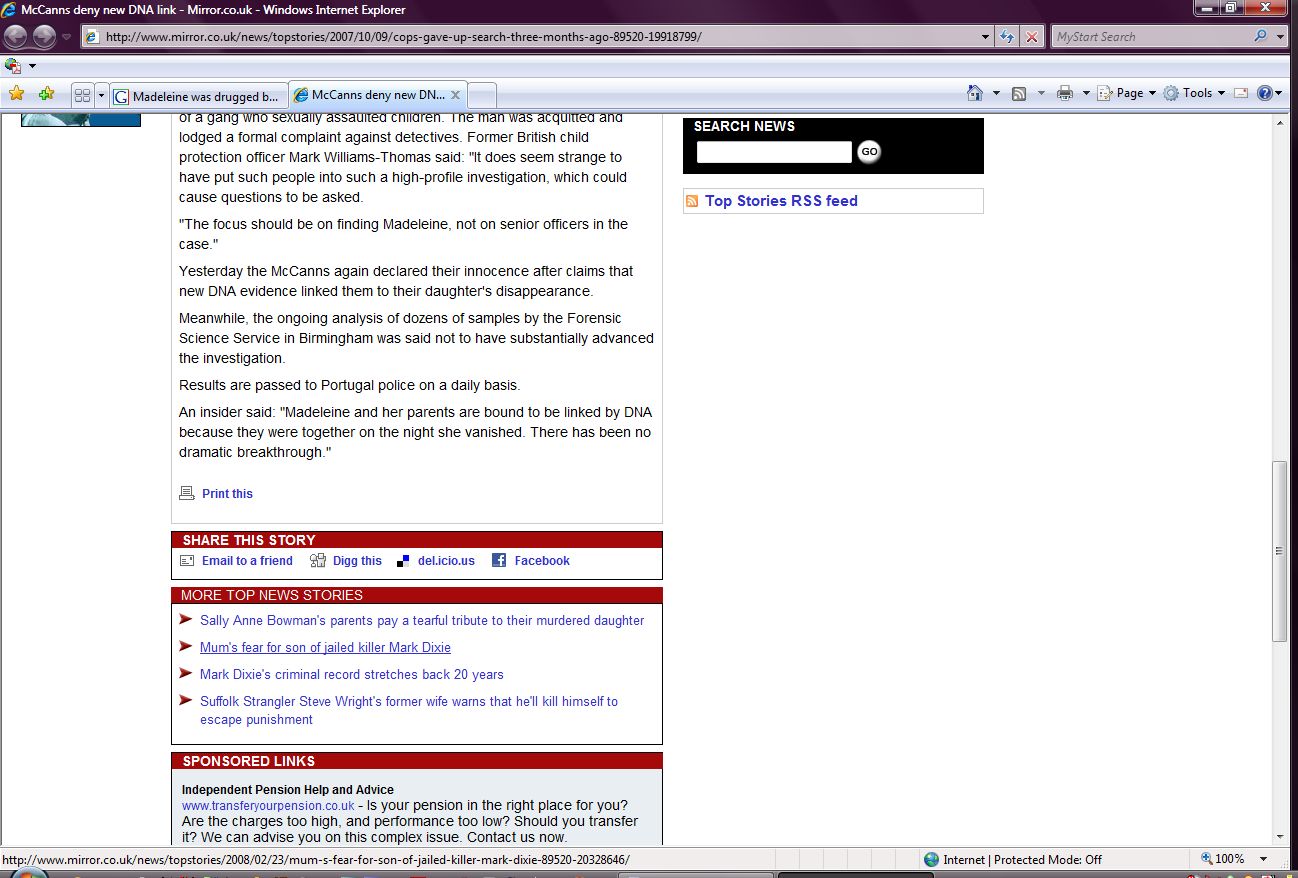1298x878 pixels.
Task: Open the zoom level 100% dropdown
Action: click(x=1264, y=859)
